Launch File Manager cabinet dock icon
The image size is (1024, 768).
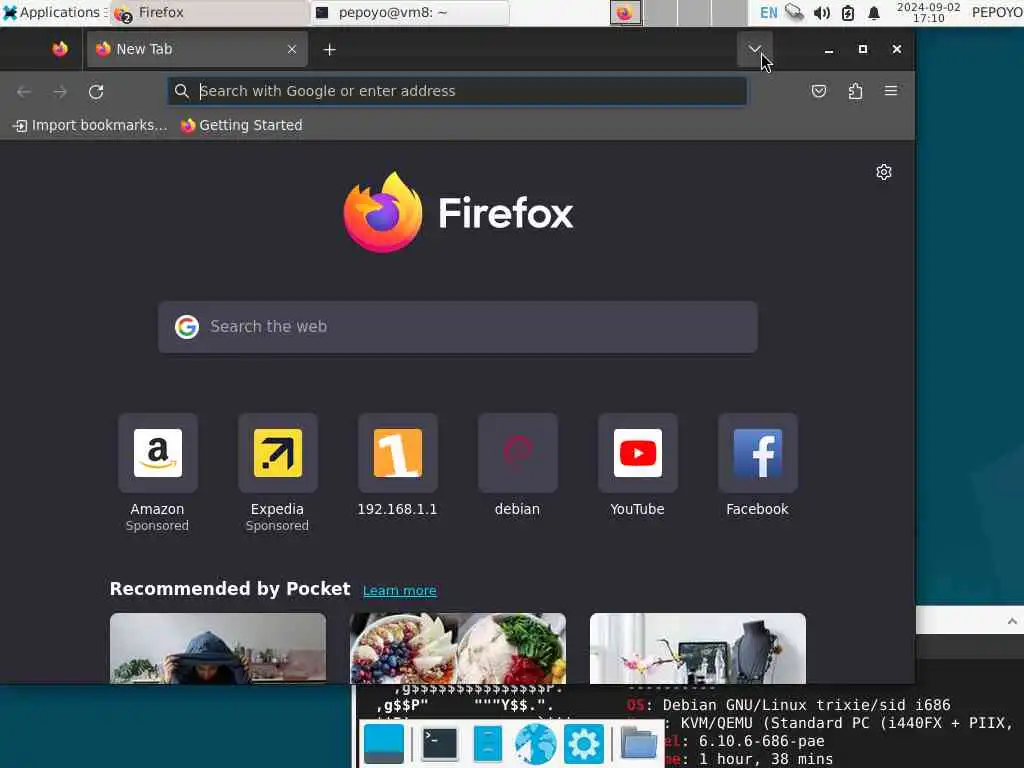(488, 743)
